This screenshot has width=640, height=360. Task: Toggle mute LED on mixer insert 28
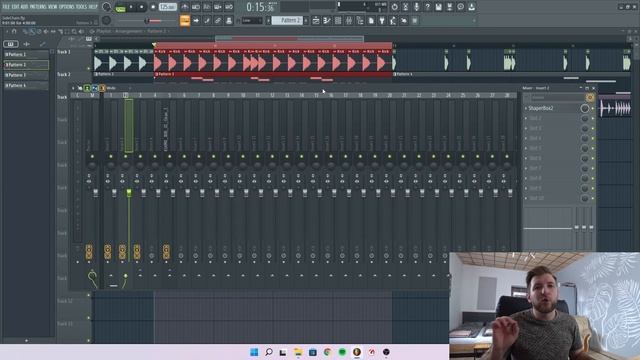(x=507, y=156)
